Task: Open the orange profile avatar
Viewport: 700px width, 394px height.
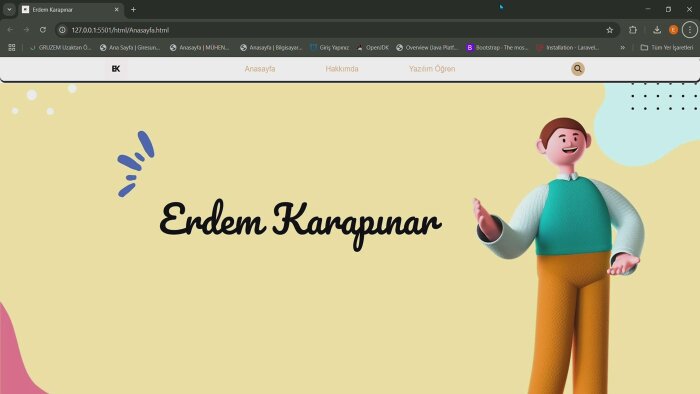Action: coord(673,30)
